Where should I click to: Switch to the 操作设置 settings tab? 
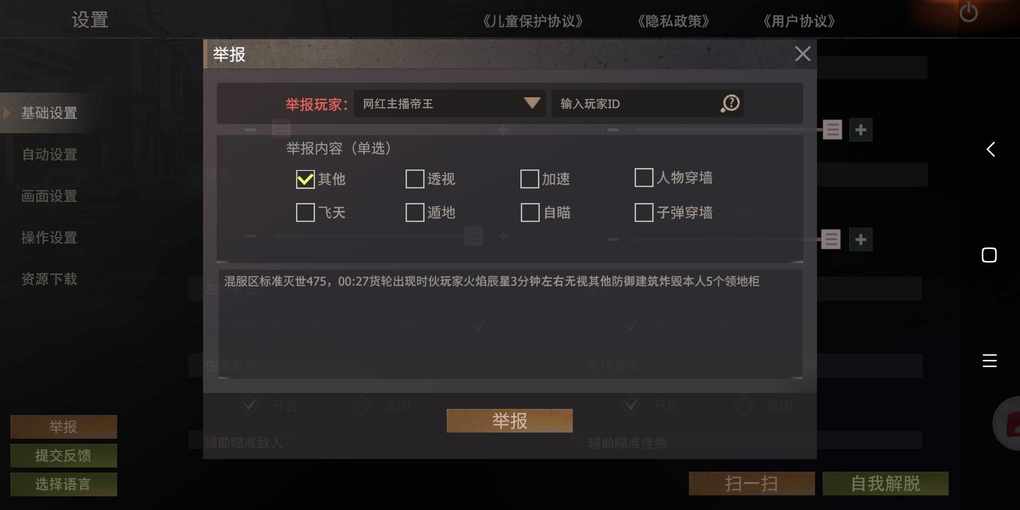49,237
